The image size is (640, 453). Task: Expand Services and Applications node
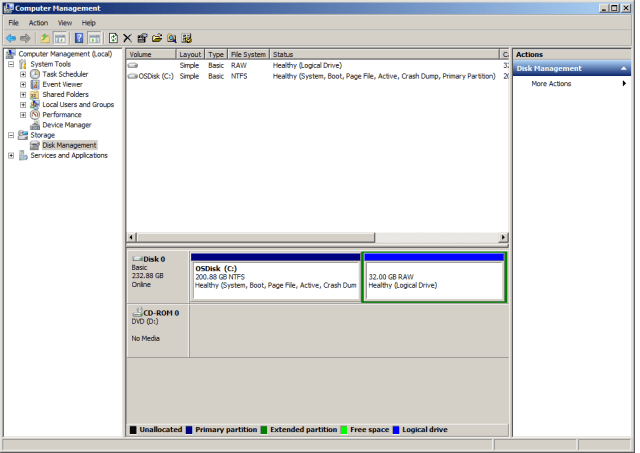pyautogui.click(x=11, y=156)
